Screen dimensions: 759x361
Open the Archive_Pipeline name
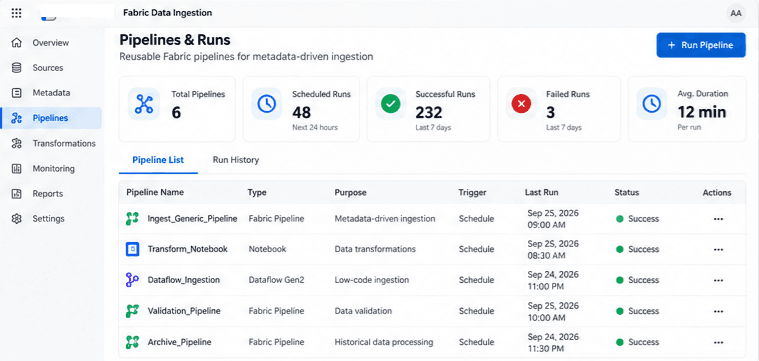[179, 342]
